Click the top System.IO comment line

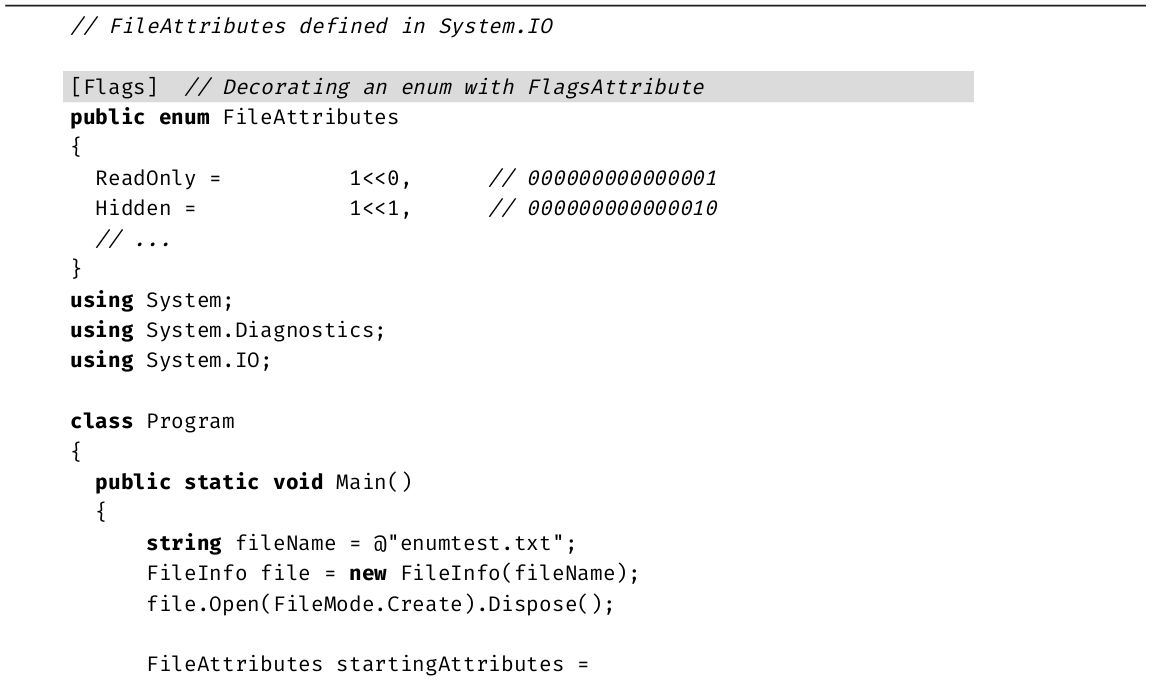pyautogui.click(x=311, y=27)
